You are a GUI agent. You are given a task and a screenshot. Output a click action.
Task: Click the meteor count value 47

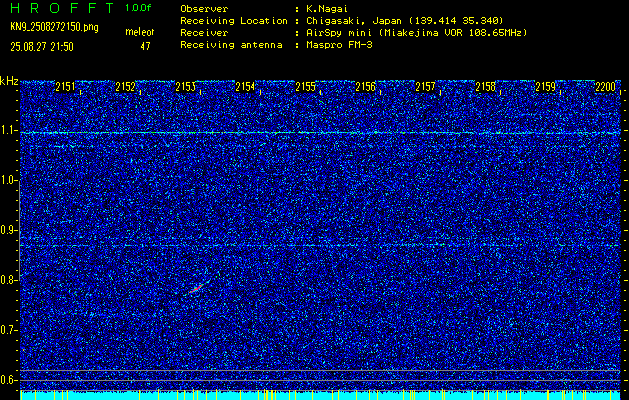tap(145, 46)
